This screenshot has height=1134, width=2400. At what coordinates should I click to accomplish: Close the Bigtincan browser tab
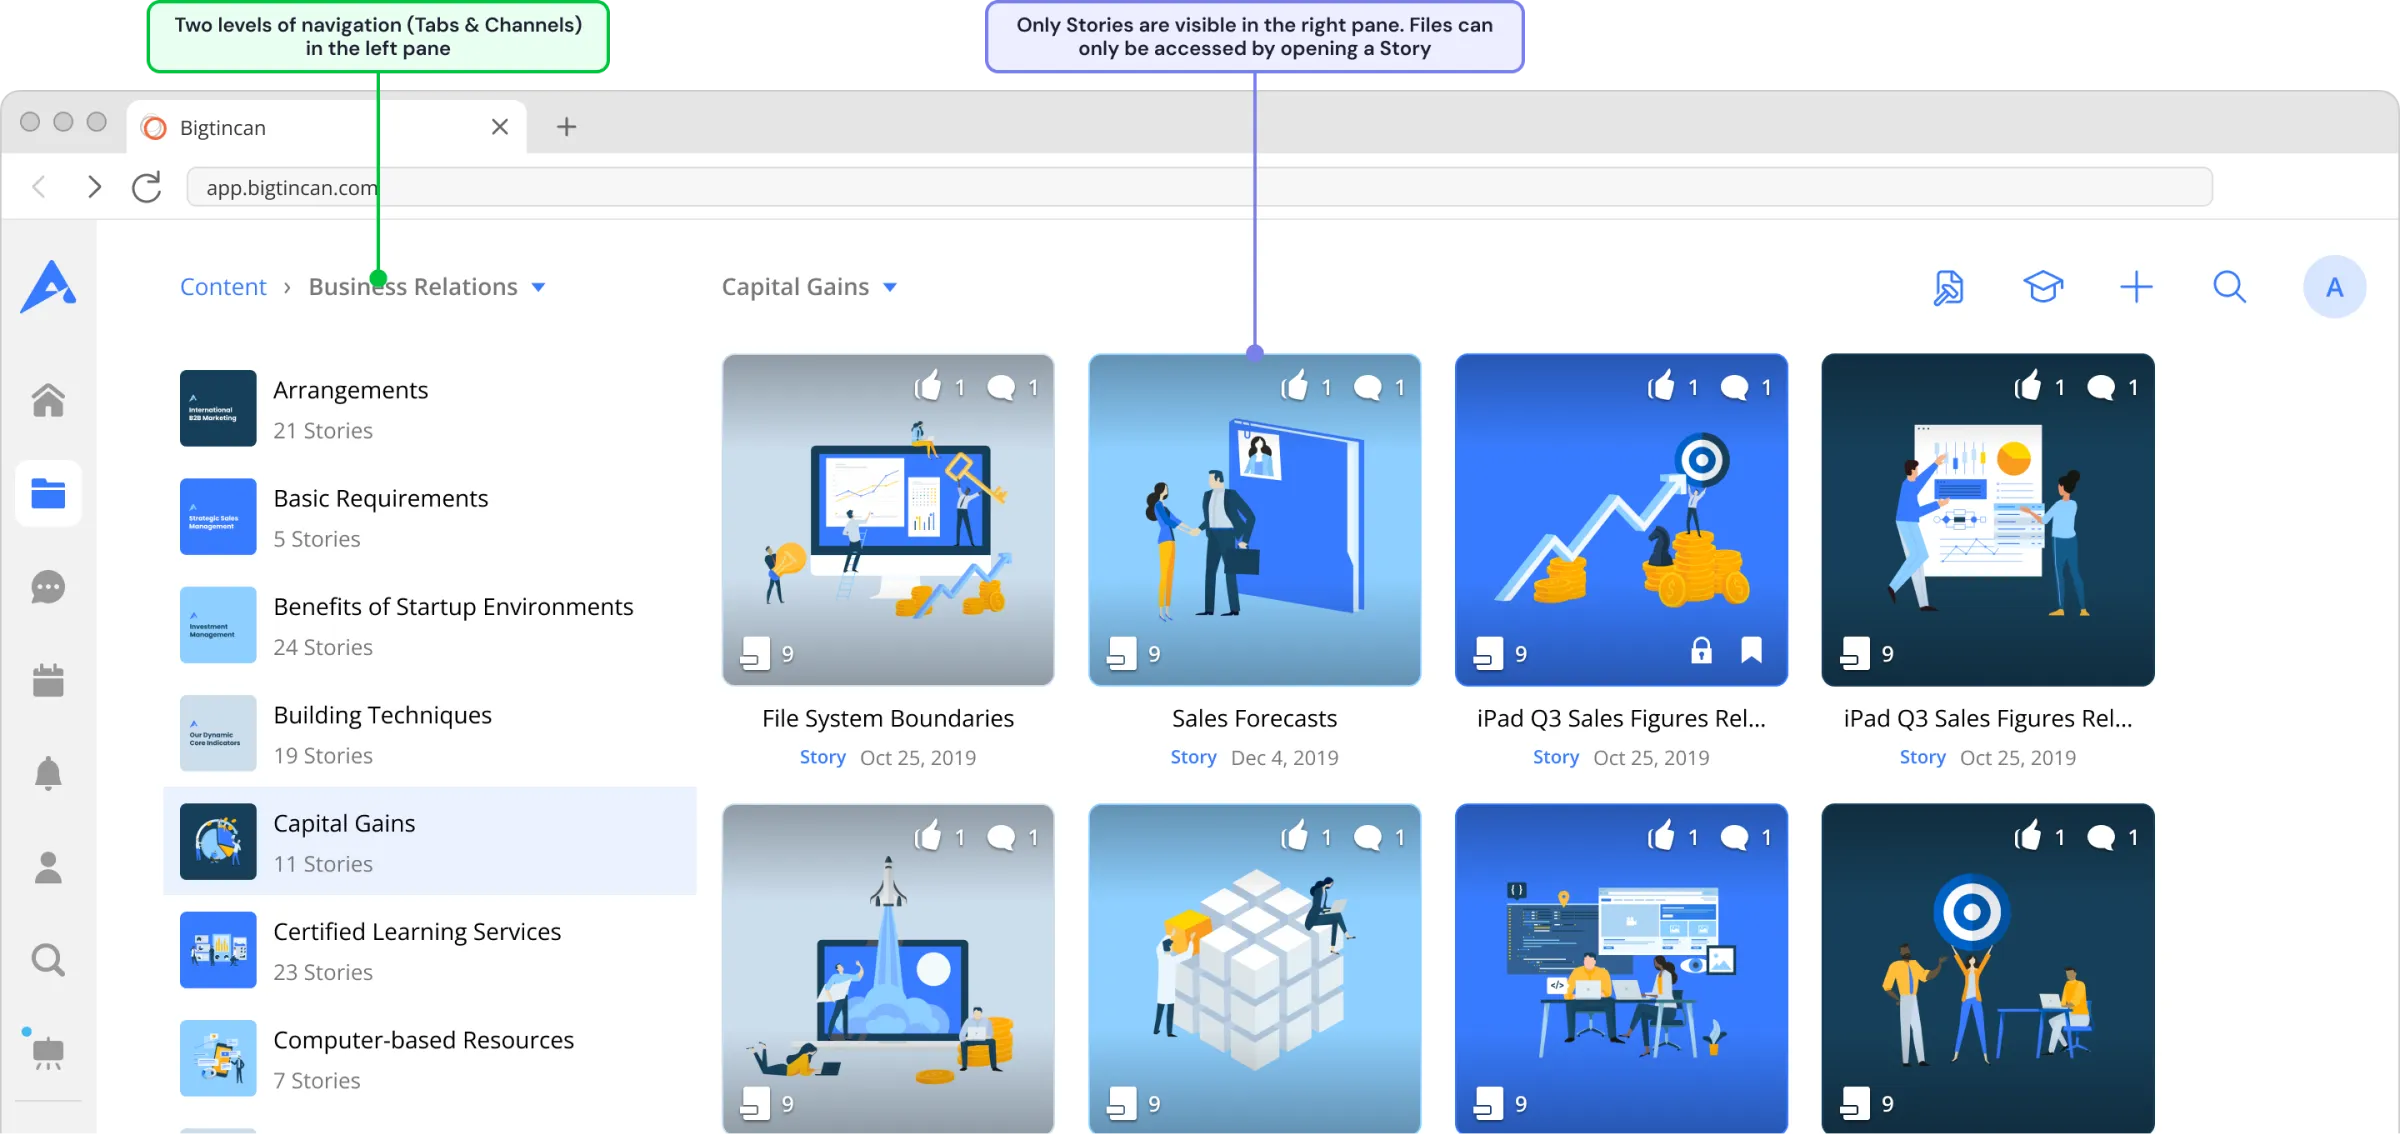pyautogui.click(x=500, y=127)
